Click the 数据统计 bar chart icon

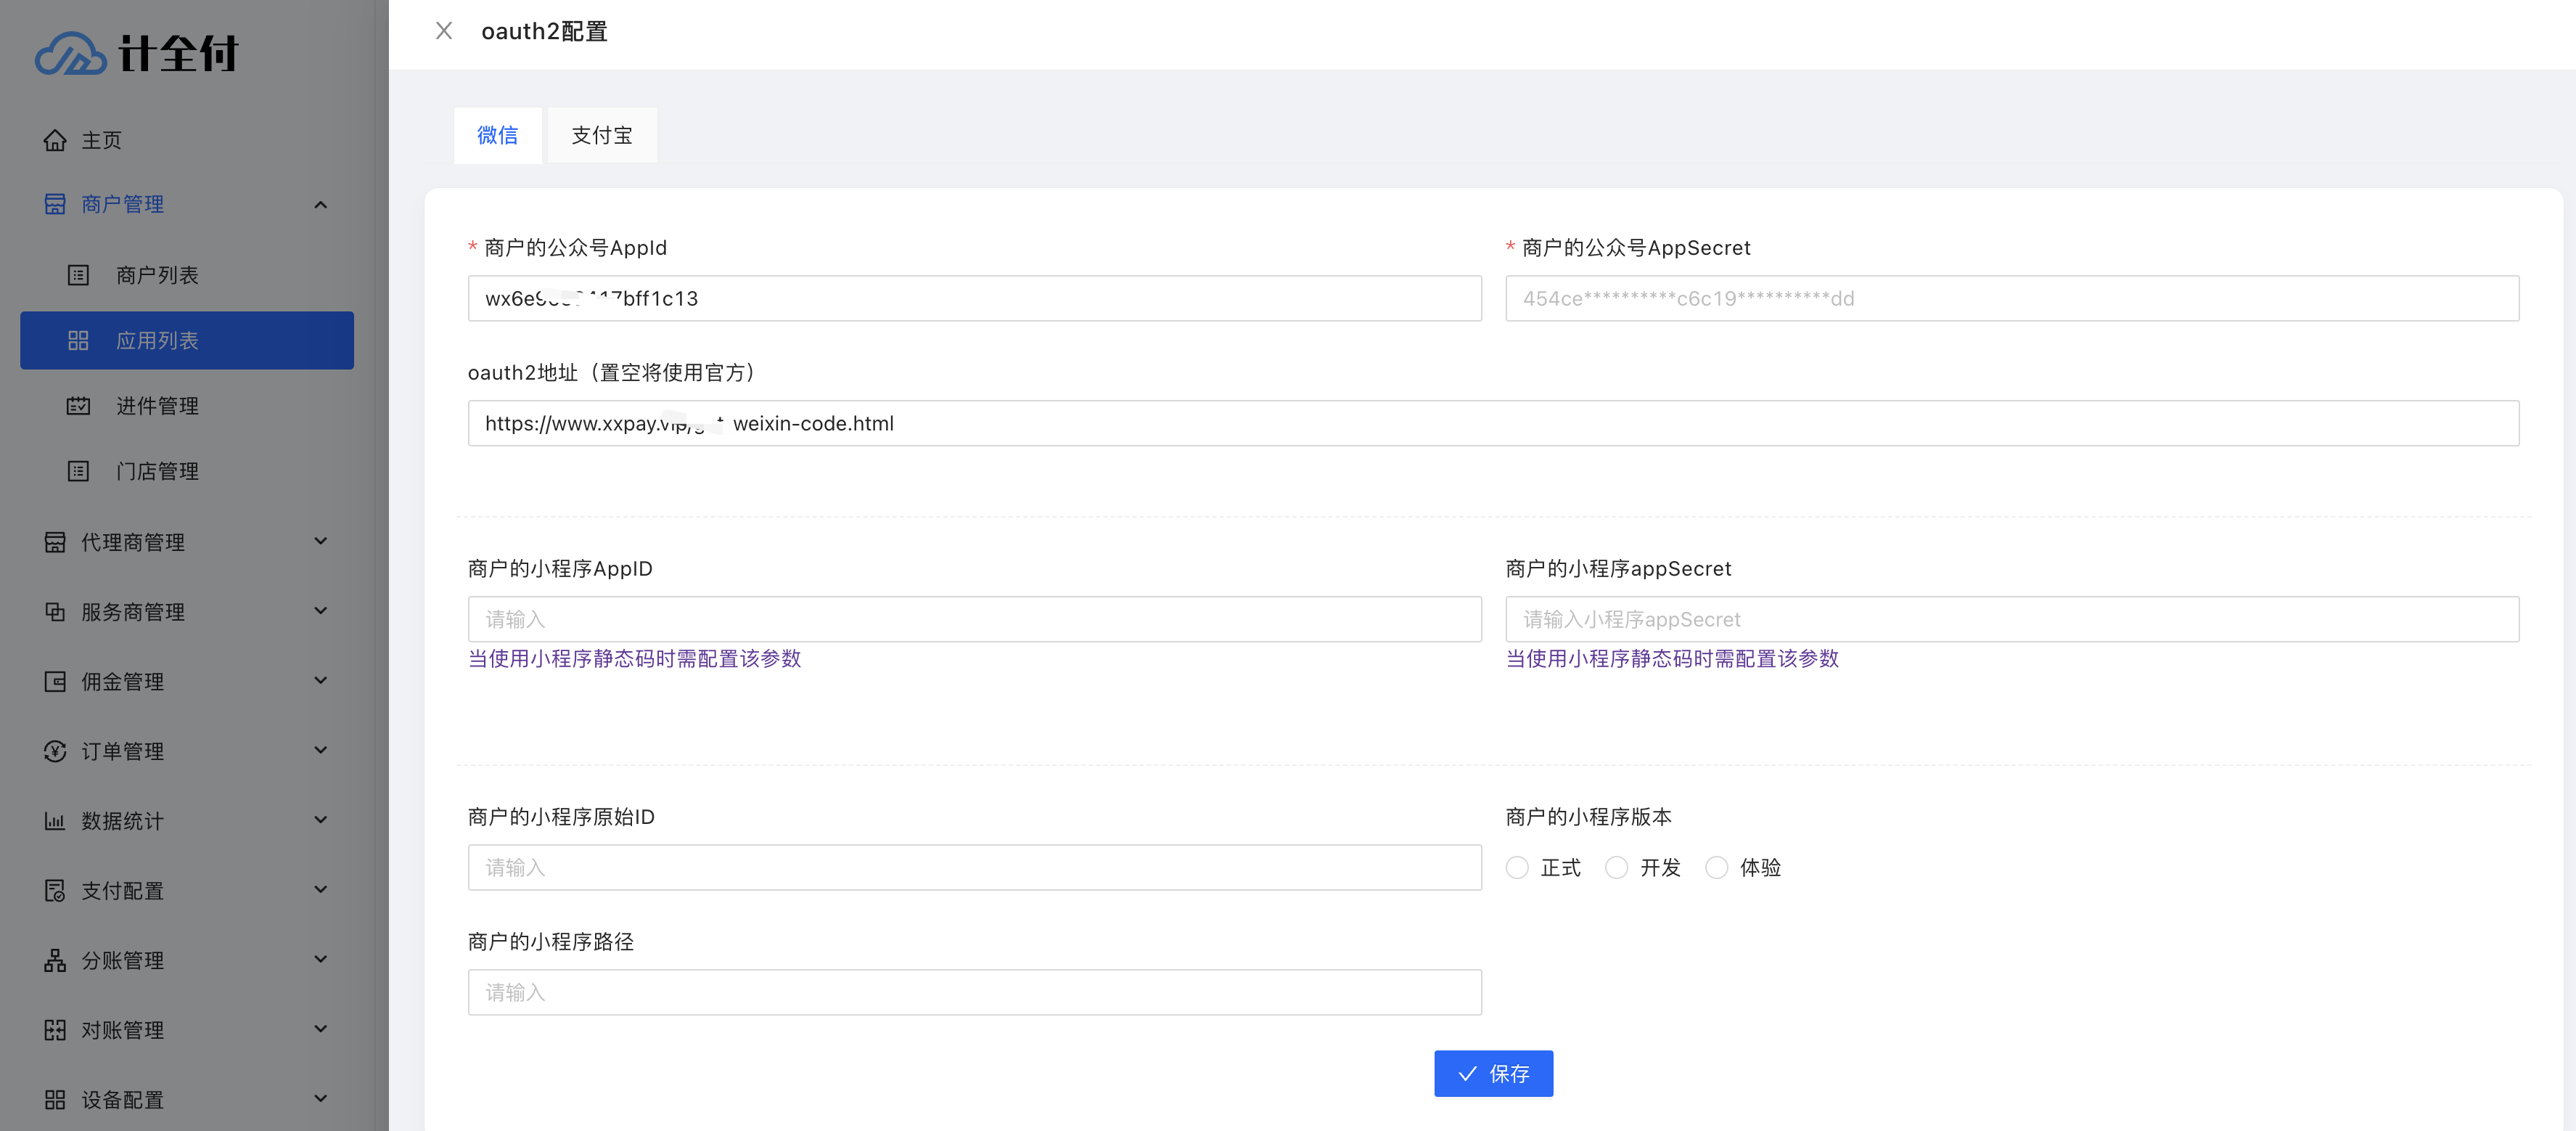pyautogui.click(x=55, y=821)
